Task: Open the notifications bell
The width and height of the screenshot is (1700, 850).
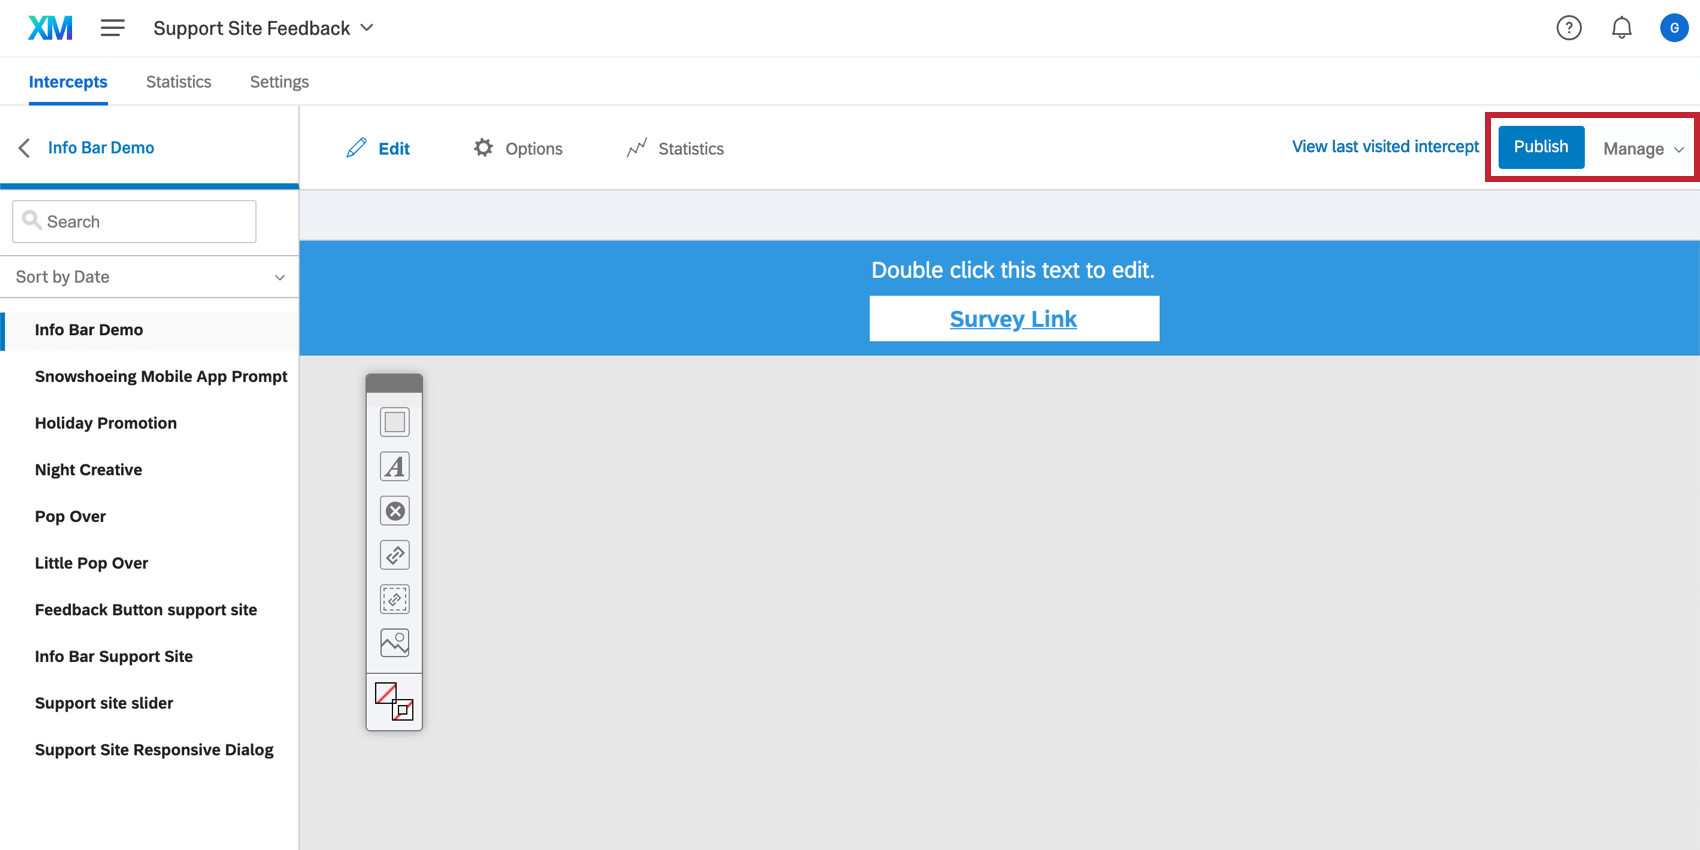Action: tap(1622, 28)
